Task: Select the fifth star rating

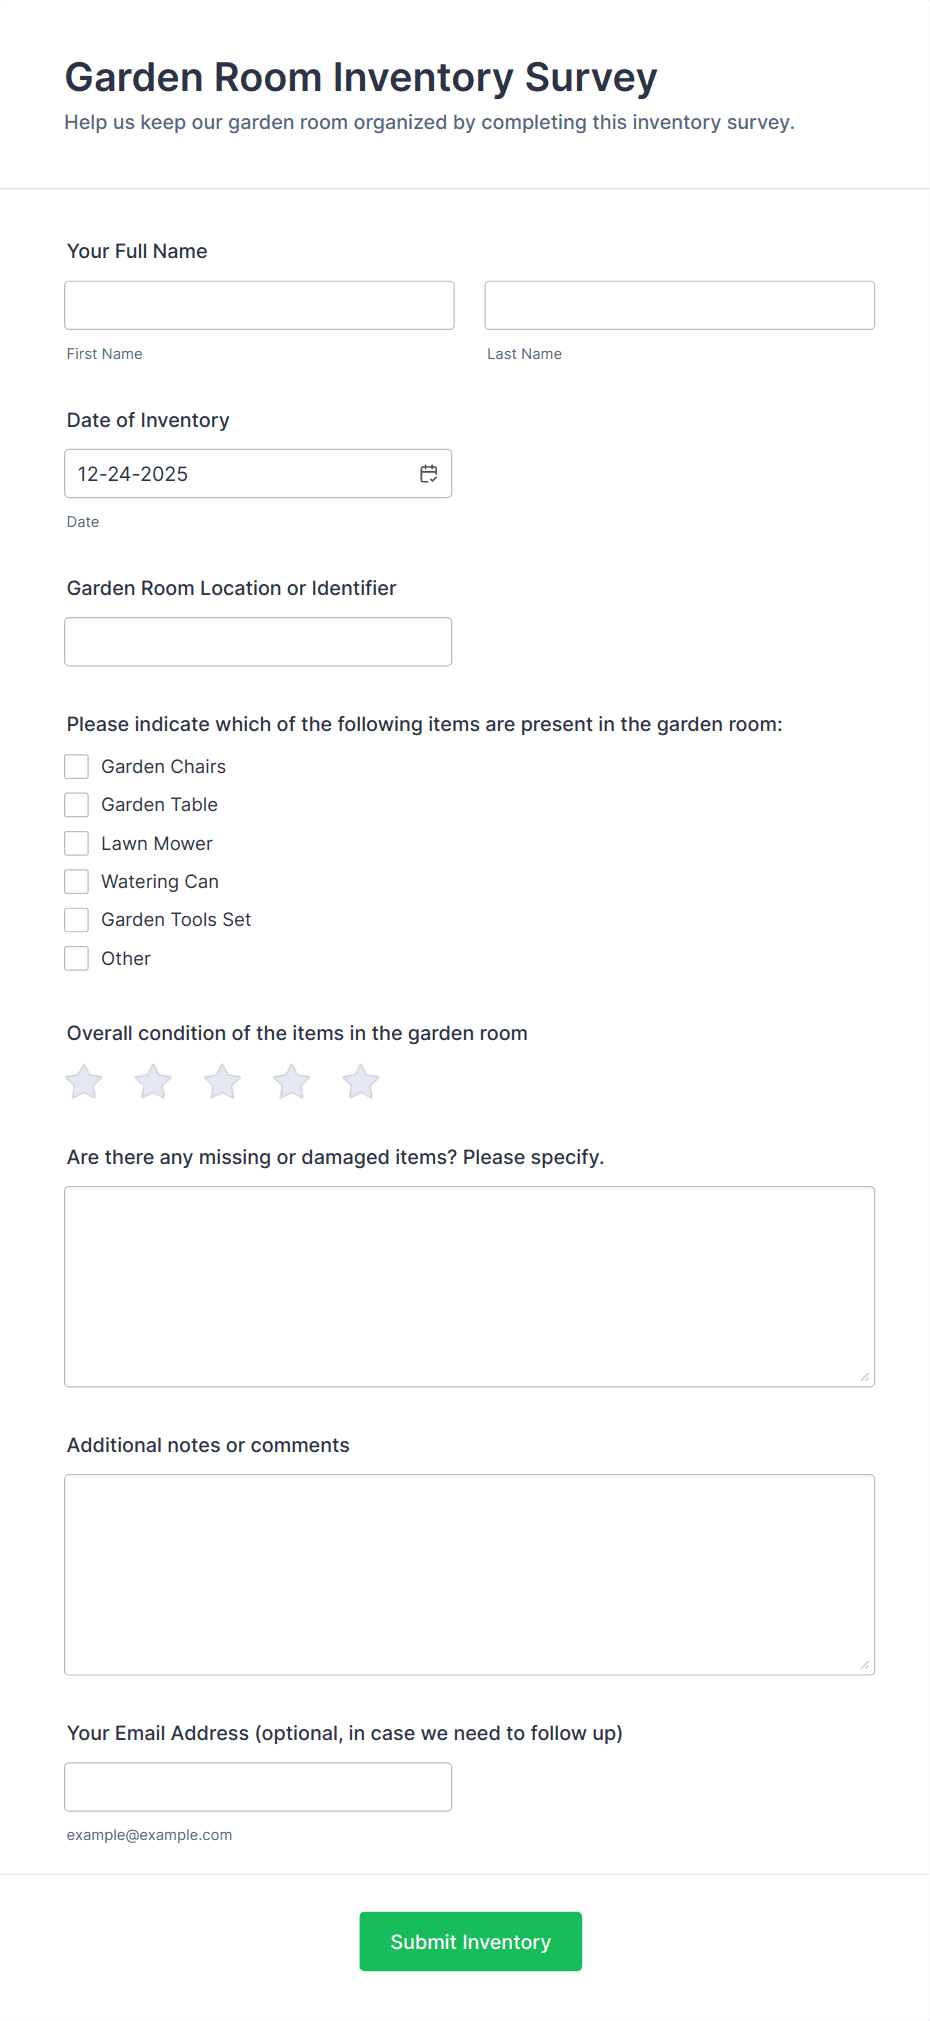Action: pos(359,1081)
